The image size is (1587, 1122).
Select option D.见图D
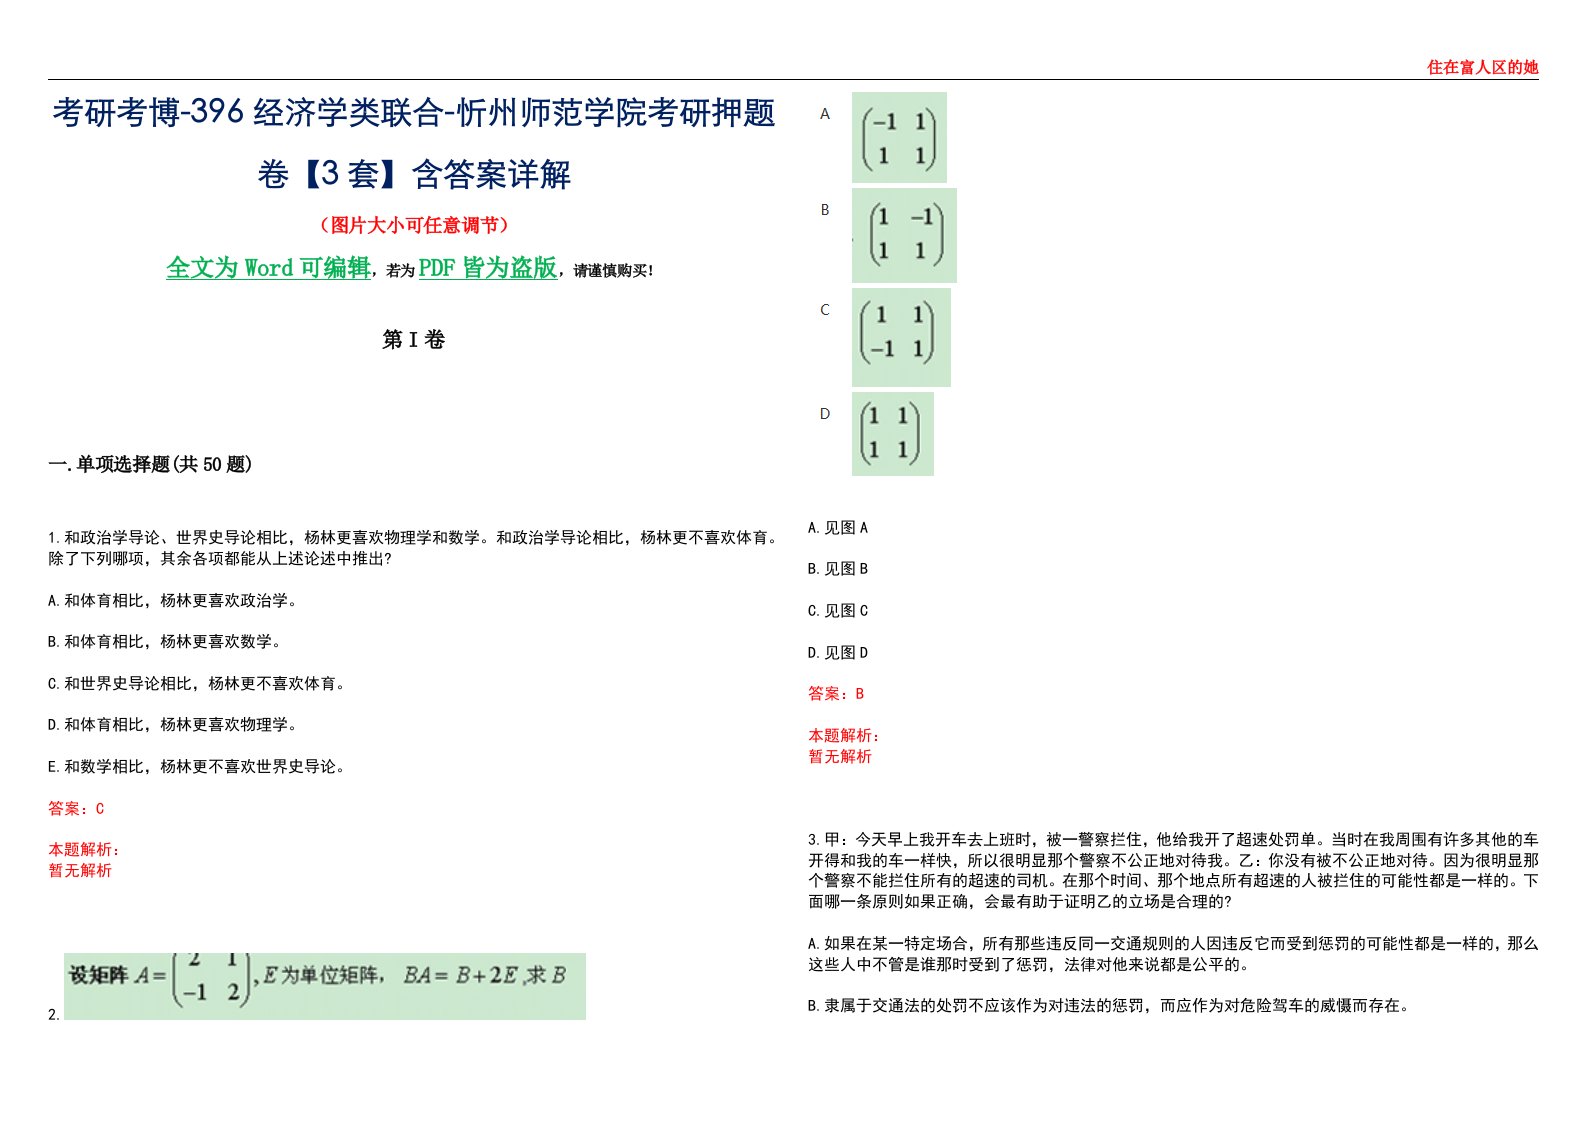point(838,653)
